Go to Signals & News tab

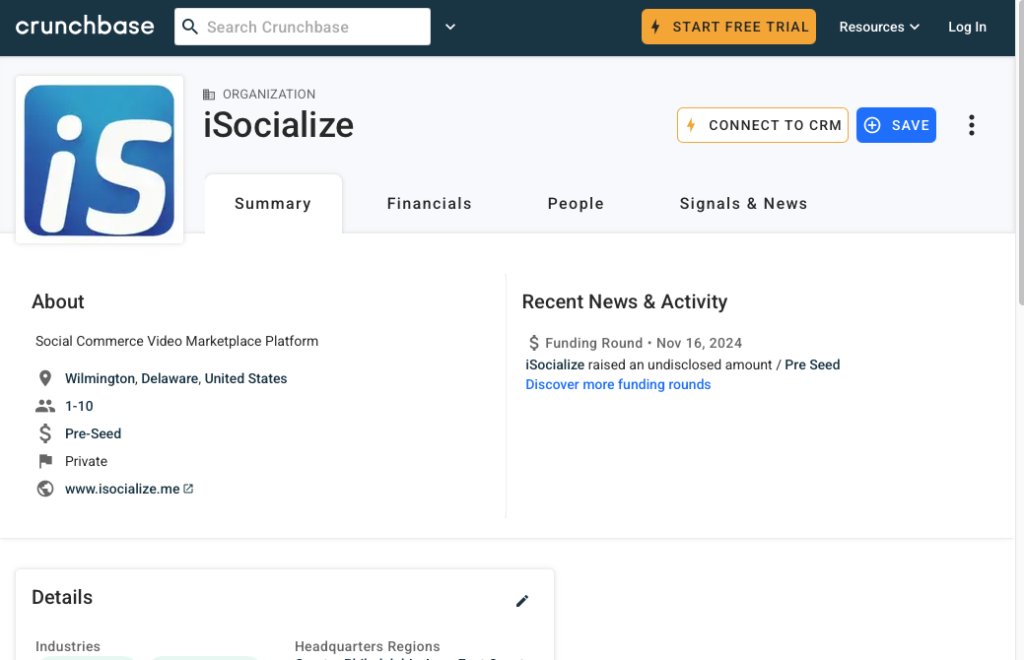pyautogui.click(x=743, y=204)
